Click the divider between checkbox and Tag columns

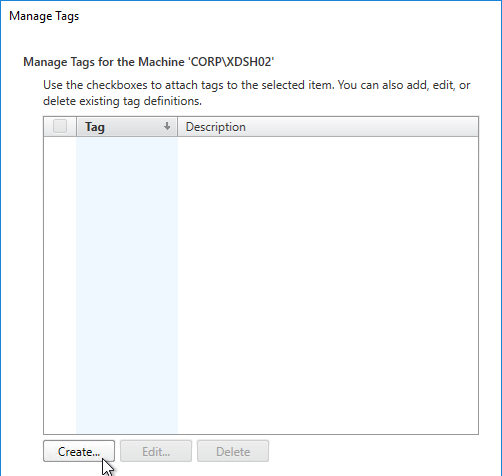pos(76,126)
